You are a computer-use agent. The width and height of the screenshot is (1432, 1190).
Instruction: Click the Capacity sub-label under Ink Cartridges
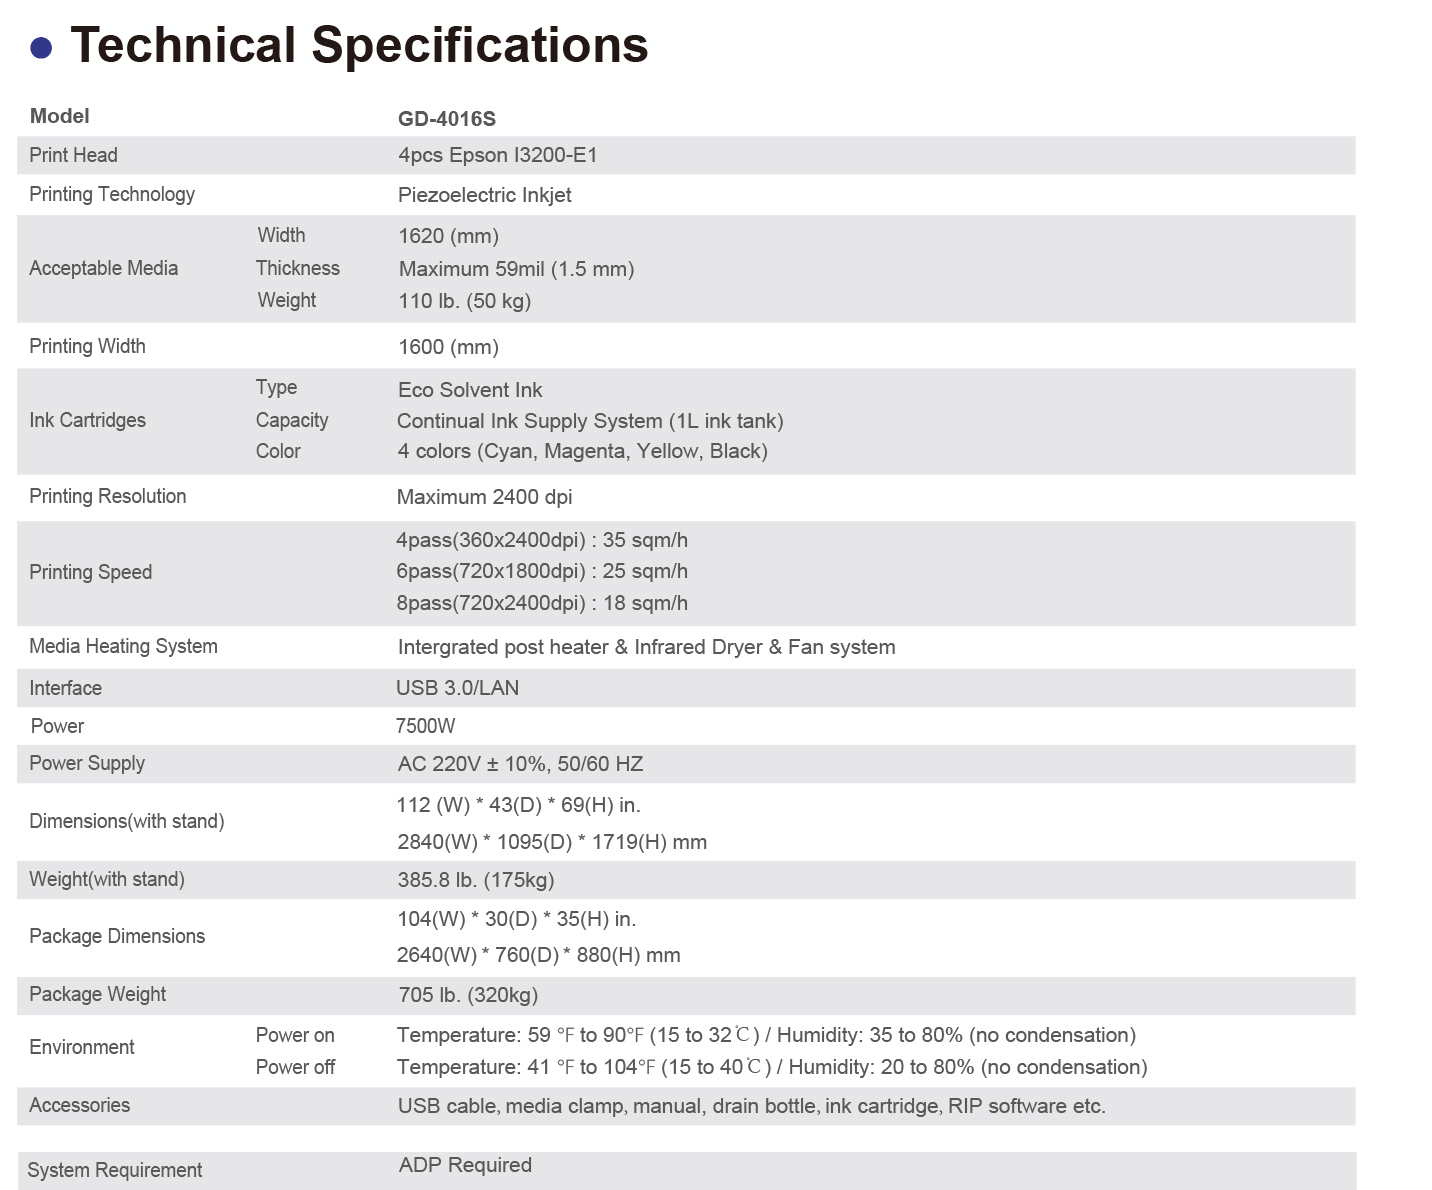291,420
